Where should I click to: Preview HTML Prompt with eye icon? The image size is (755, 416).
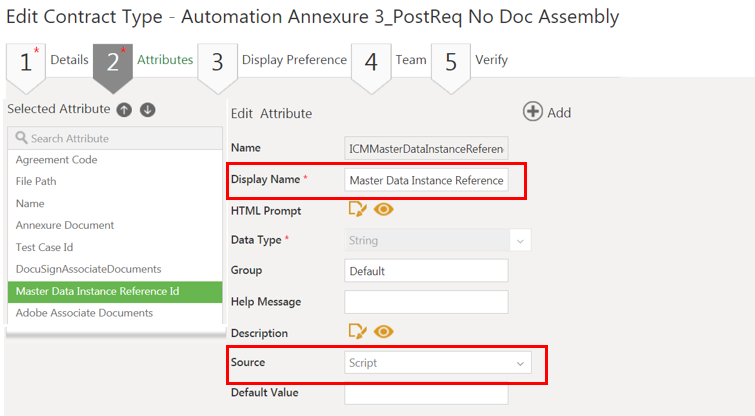pyautogui.click(x=383, y=210)
